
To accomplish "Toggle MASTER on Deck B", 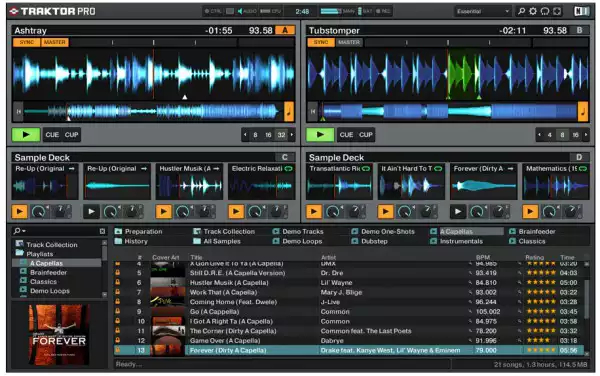I will (349, 42).
